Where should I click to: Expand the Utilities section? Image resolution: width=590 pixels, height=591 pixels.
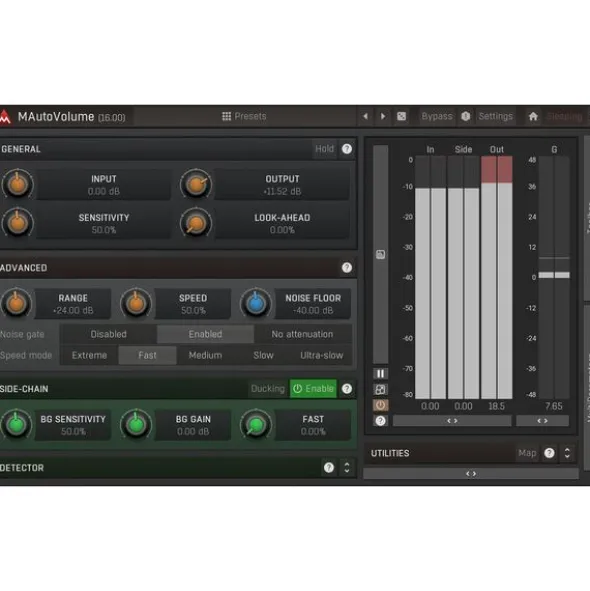(567, 453)
